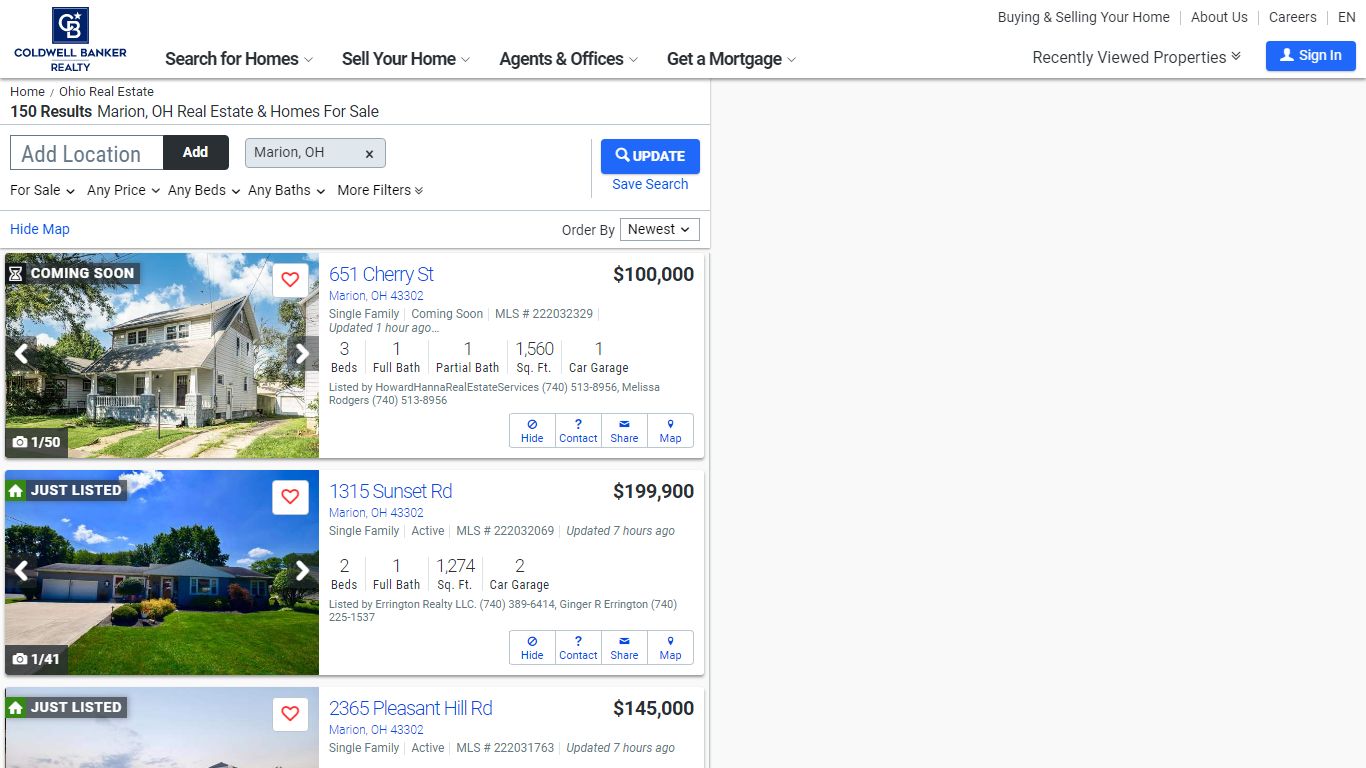Click the $145,000 price text
Image resolution: width=1366 pixels, height=768 pixels.
tap(653, 708)
